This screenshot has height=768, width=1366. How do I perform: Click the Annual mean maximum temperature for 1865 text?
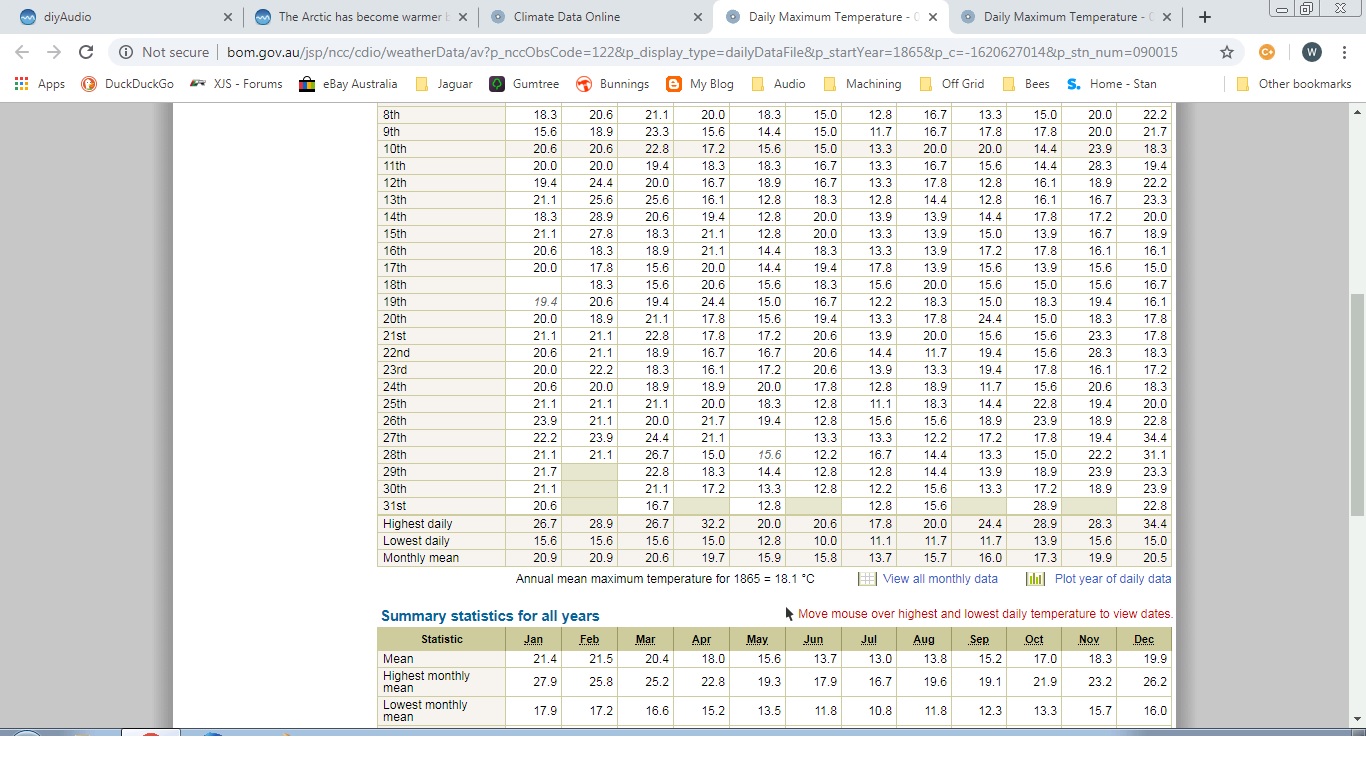pyautogui.click(x=665, y=579)
